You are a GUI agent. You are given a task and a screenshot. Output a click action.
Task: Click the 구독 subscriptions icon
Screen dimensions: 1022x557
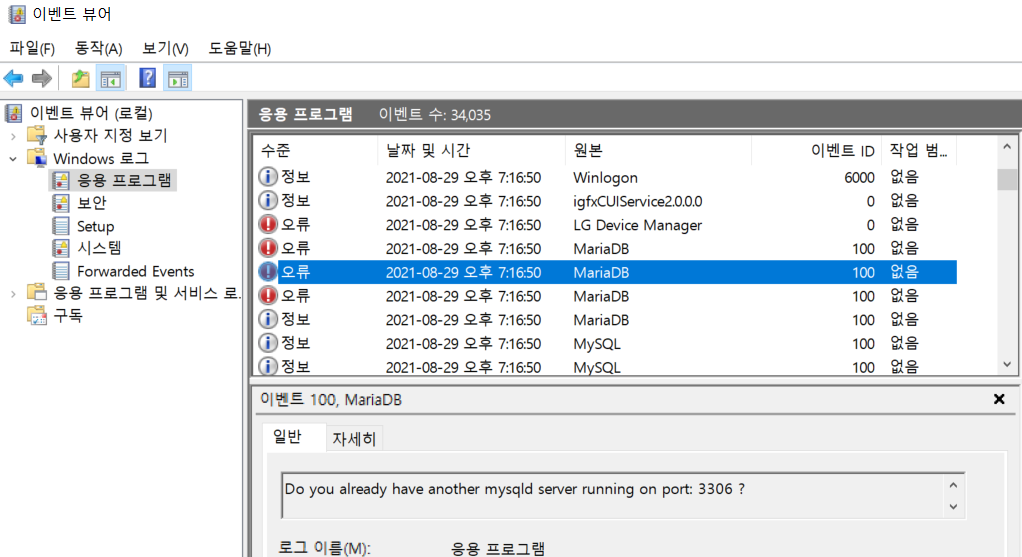click(x=37, y=316)
